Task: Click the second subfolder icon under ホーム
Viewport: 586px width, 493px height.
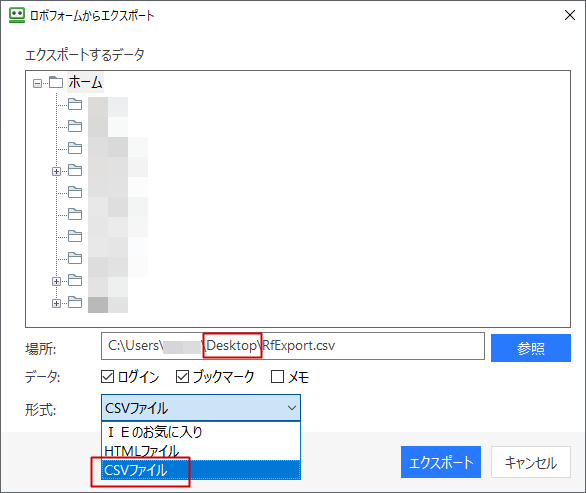Action: pos(75,126)
